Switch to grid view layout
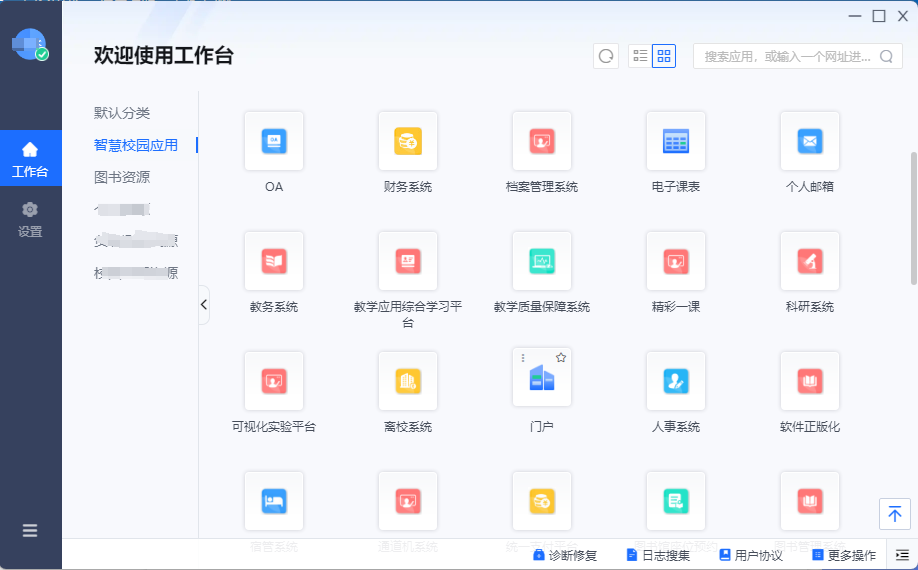The width and height of the screenshot is (918, 570). point(664,56)
